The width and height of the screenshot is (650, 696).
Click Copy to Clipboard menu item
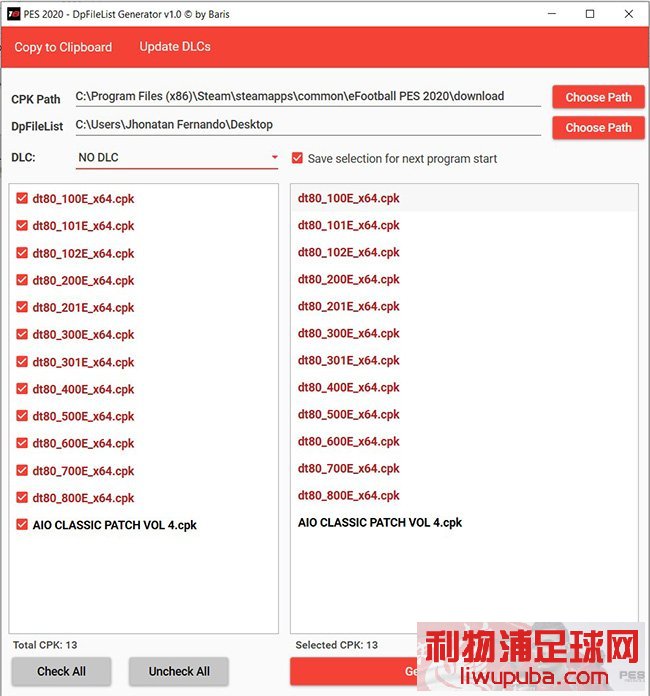(63, 47)
